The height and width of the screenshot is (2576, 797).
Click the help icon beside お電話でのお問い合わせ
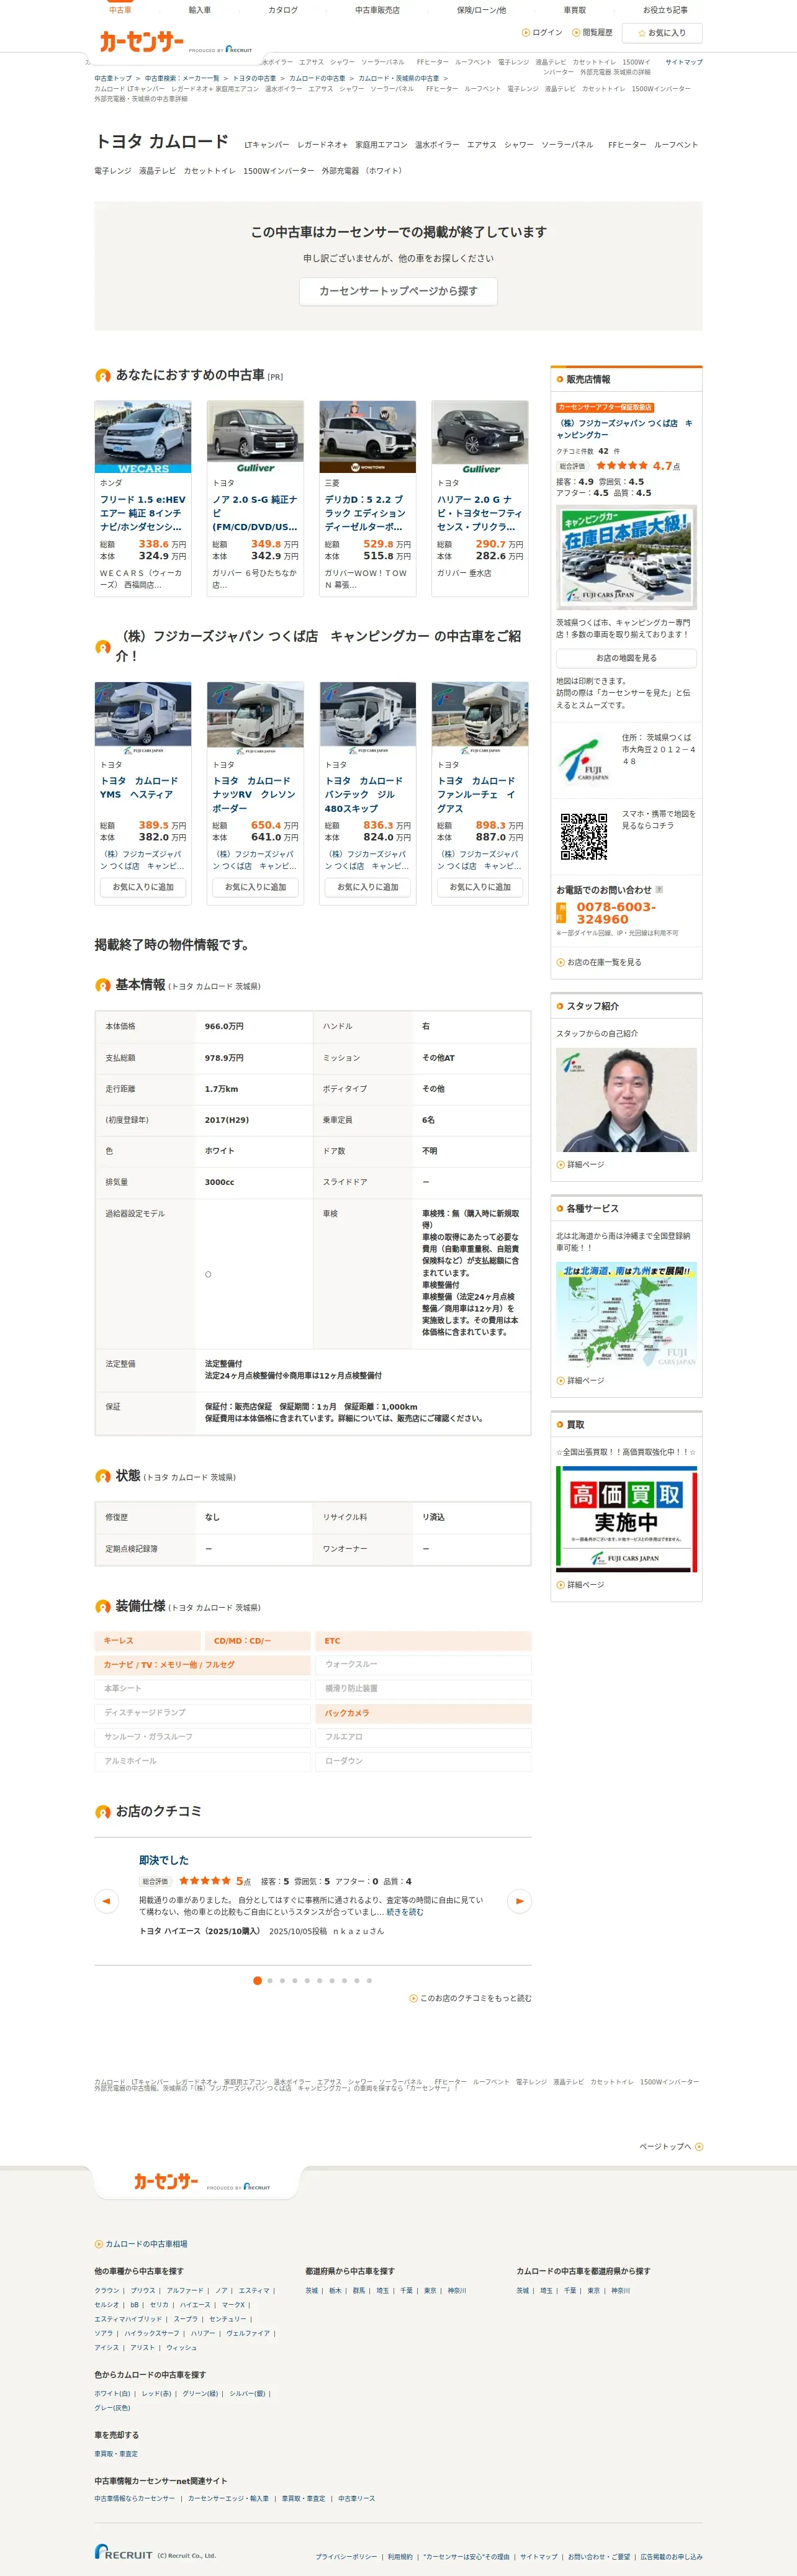659,889
